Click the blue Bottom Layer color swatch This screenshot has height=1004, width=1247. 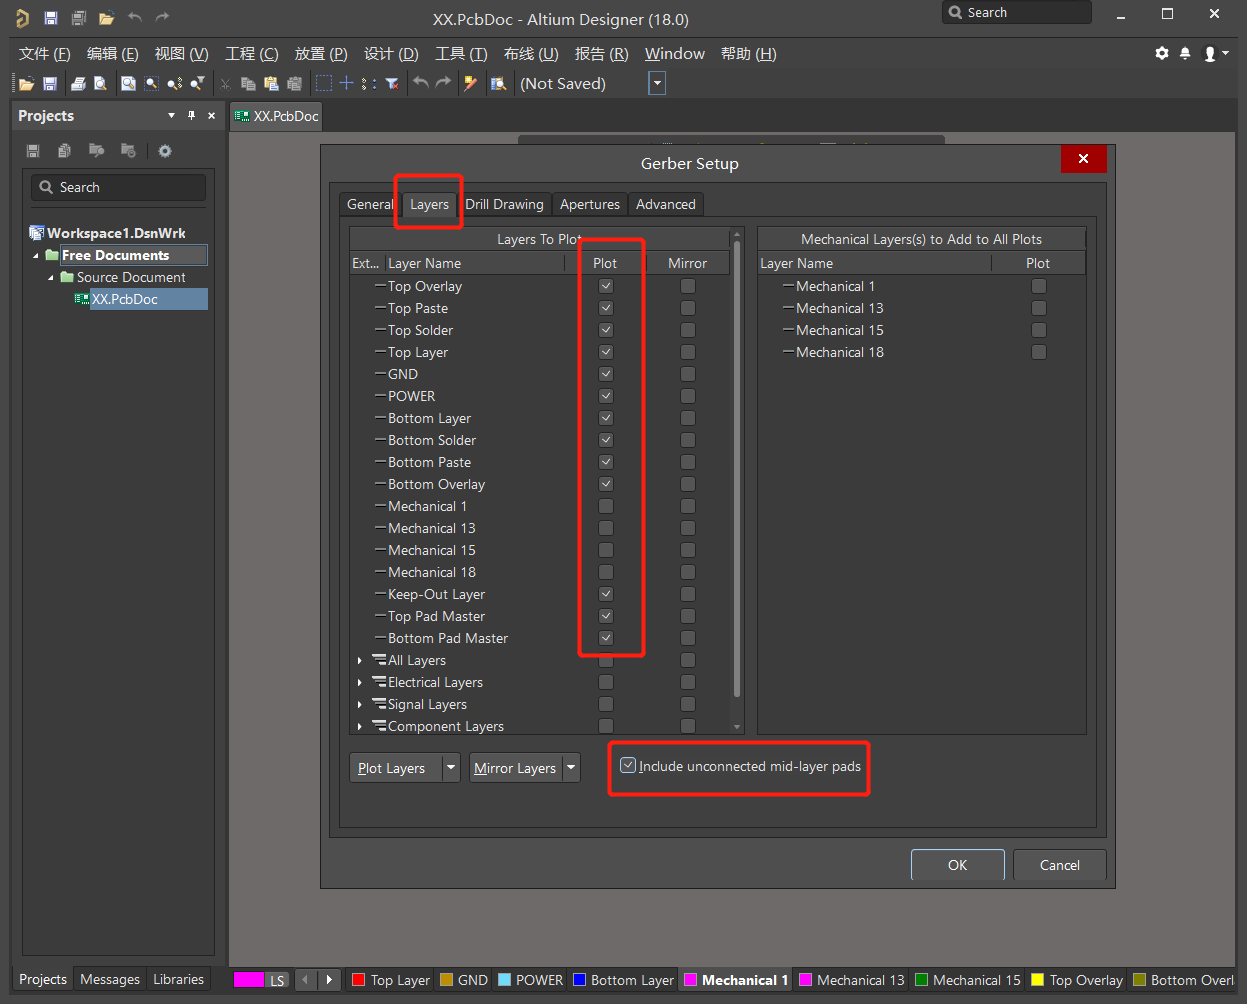[x=579, y=980]
